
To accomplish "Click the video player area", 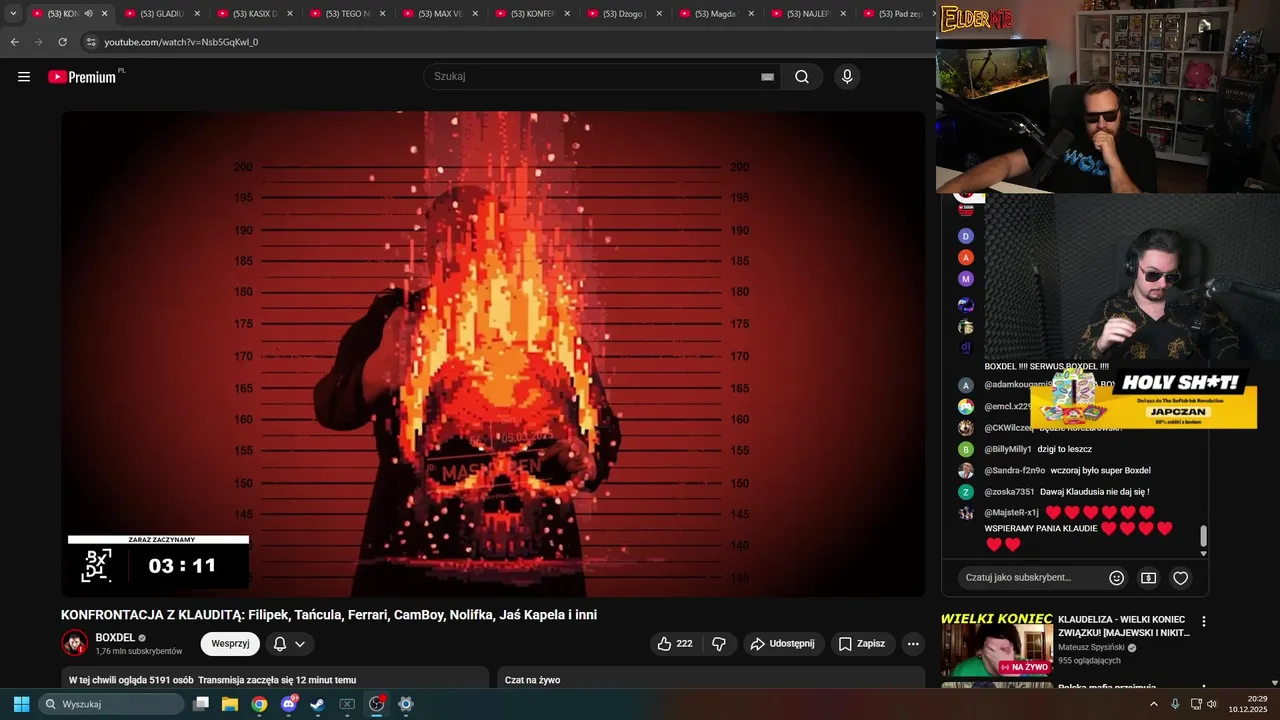I will tap(493, 354).
